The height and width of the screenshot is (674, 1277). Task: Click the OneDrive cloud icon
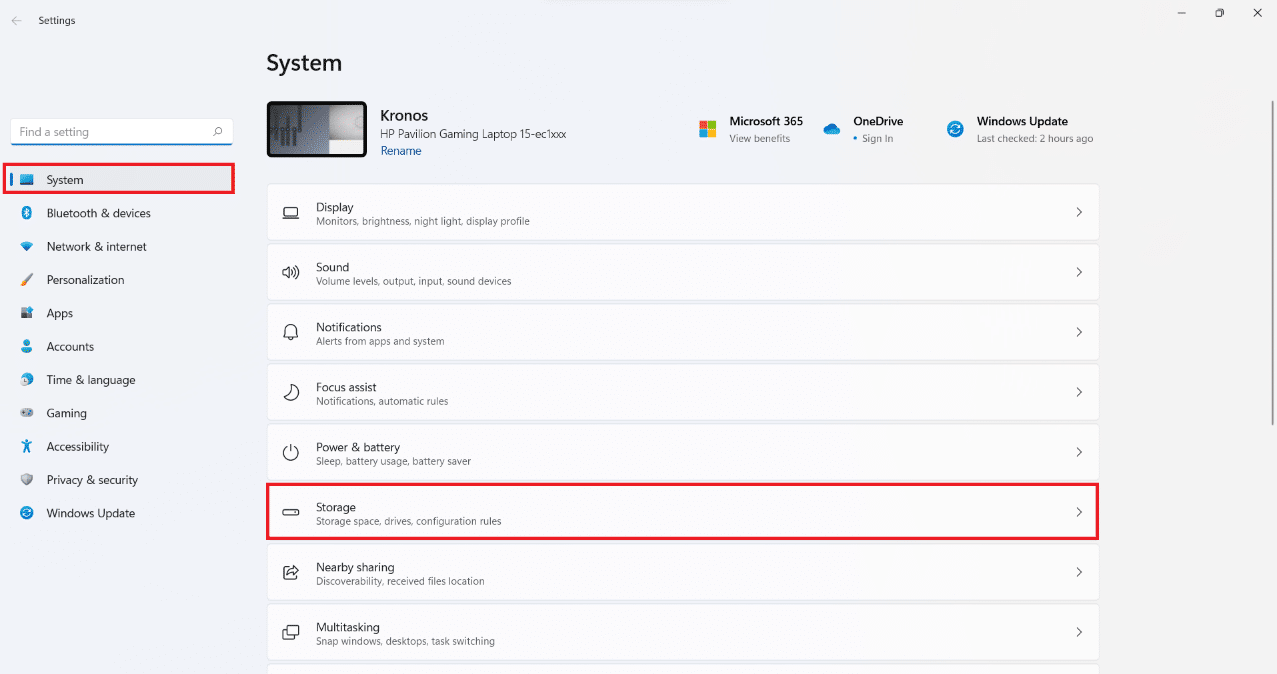831,129
